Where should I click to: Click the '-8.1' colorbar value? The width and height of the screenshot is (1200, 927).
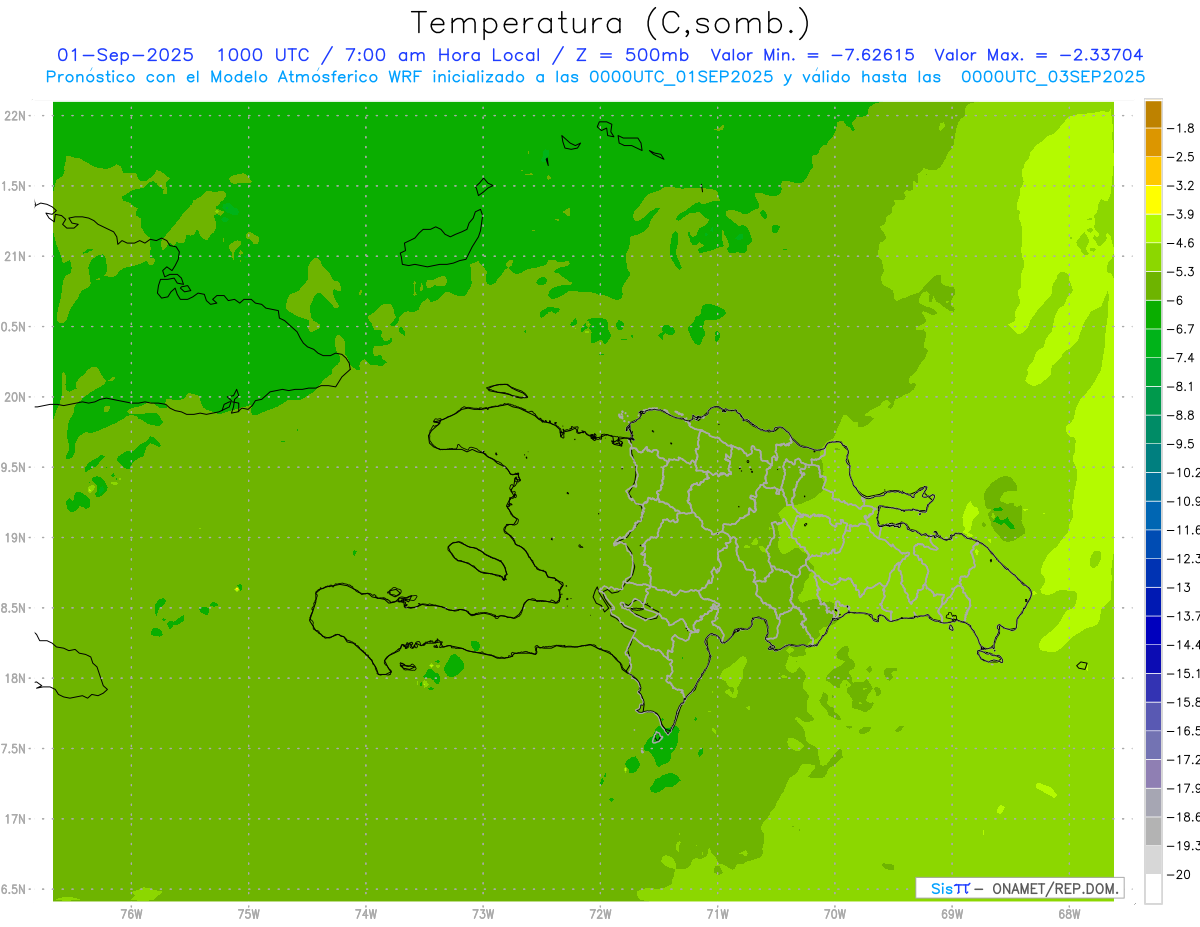click(x=1182, y=386)
